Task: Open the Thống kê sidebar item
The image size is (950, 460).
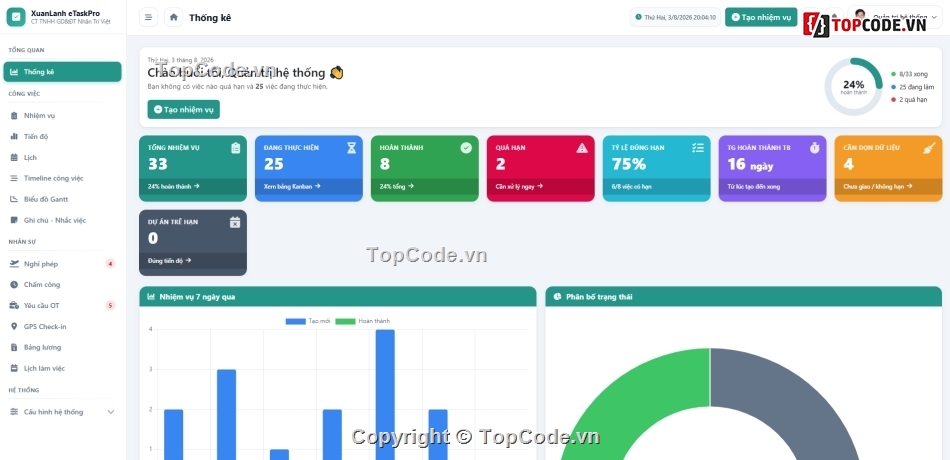Action: (62, 72)
